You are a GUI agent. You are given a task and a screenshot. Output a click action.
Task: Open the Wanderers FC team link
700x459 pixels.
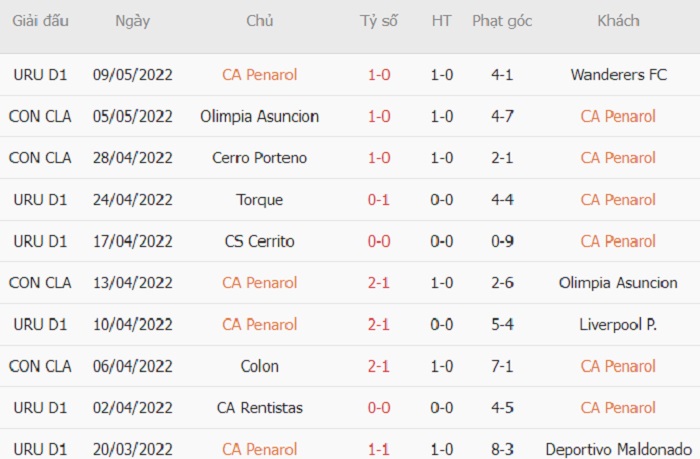(x=618, y=75)
